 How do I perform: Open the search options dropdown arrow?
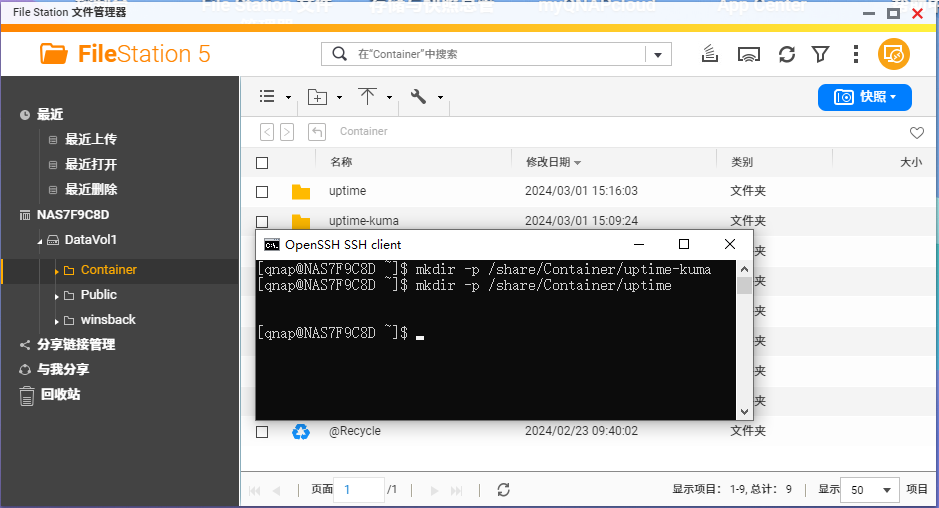(658, 55)
